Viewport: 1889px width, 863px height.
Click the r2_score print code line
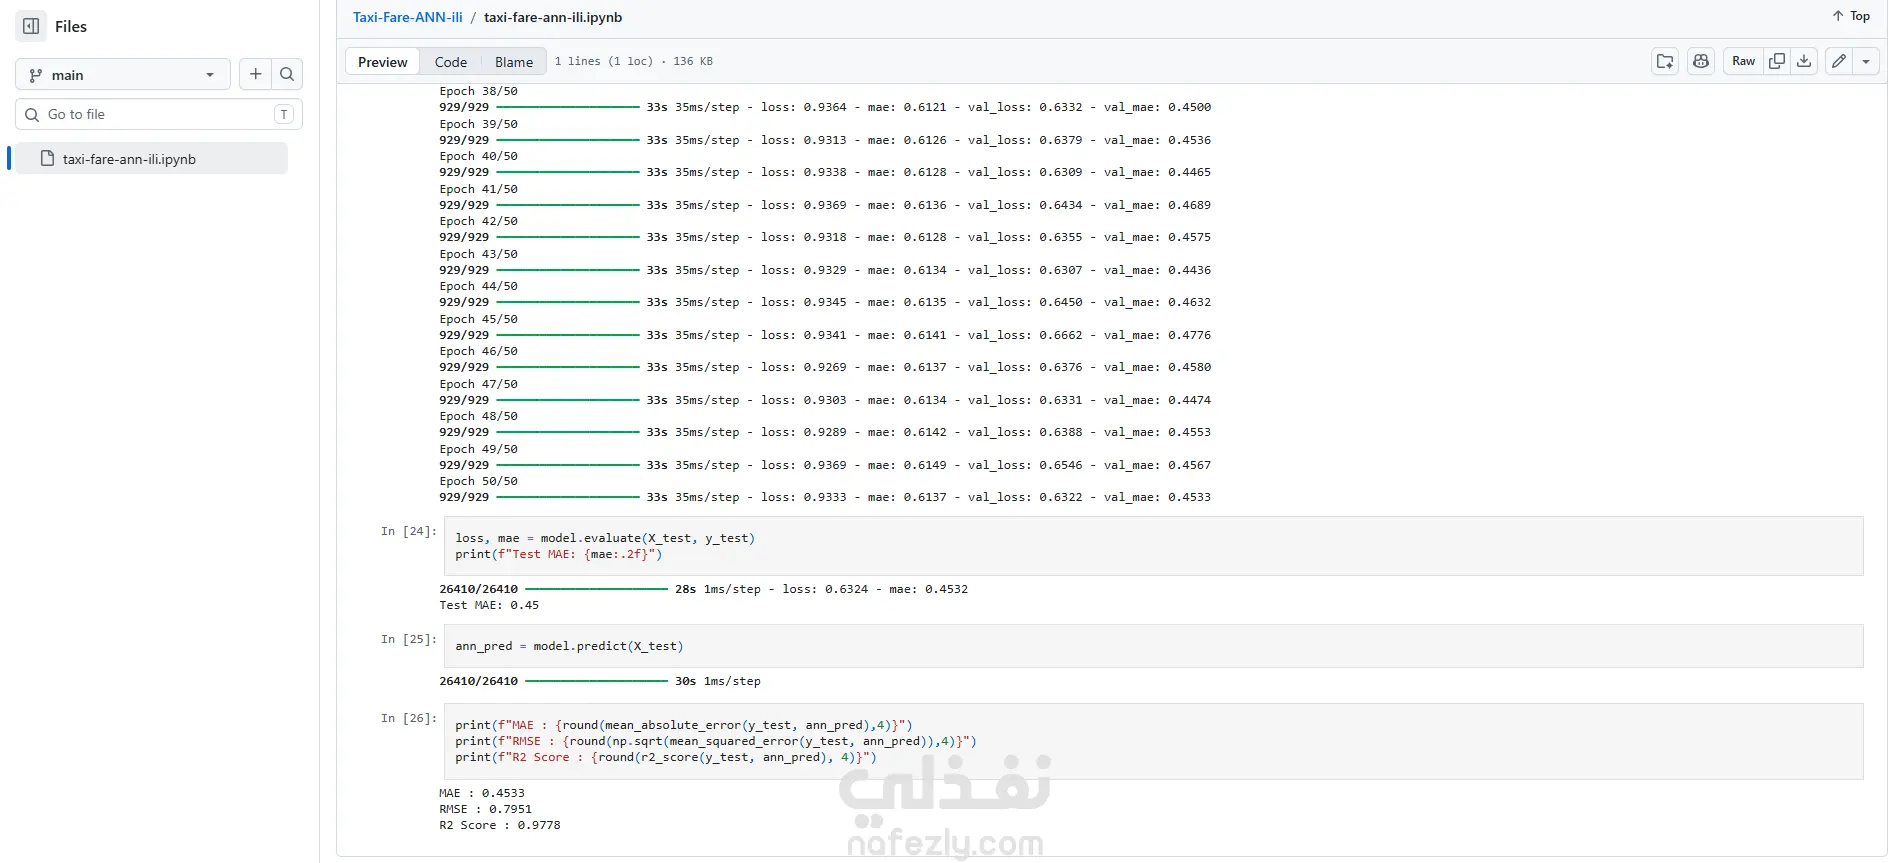pyautogui.click(x=666, y=757)
